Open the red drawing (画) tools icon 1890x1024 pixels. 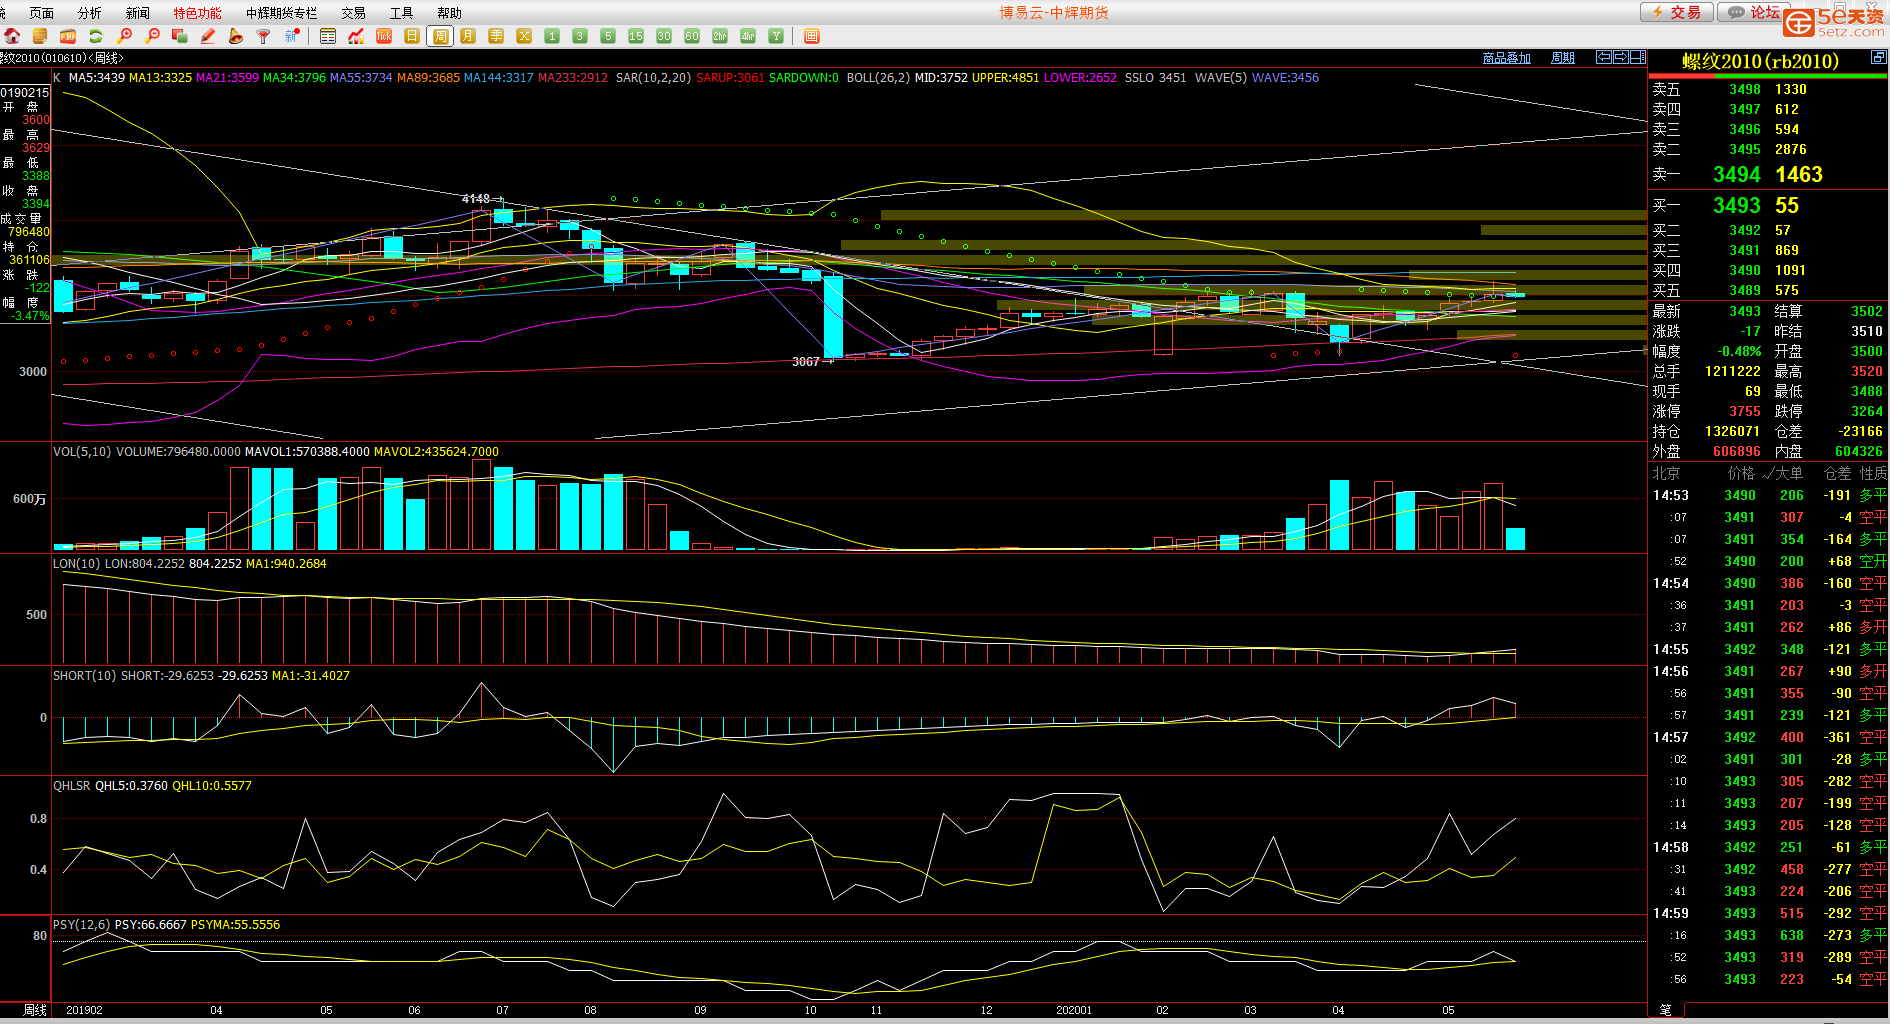click(812, 36)
